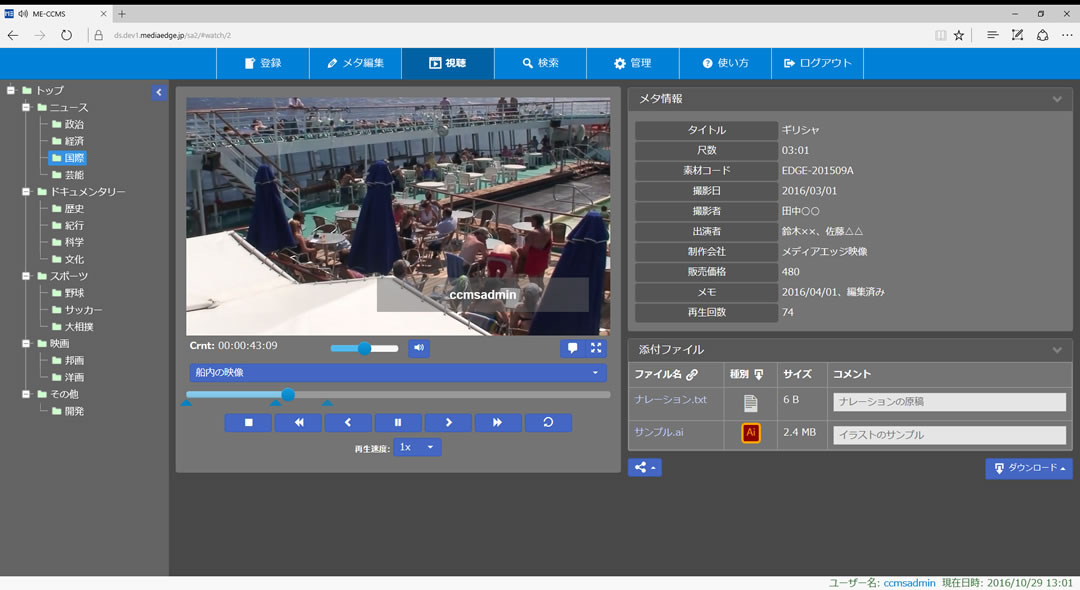Open the ダウンロード menu
This screenshot has width=1080, height=590.
pos(1029,468)
